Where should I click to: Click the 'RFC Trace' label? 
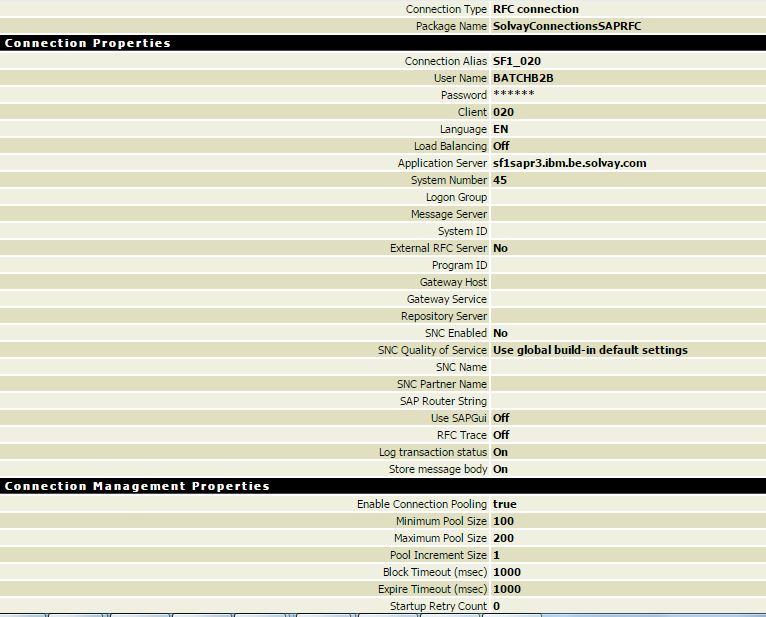click(462, 435)
